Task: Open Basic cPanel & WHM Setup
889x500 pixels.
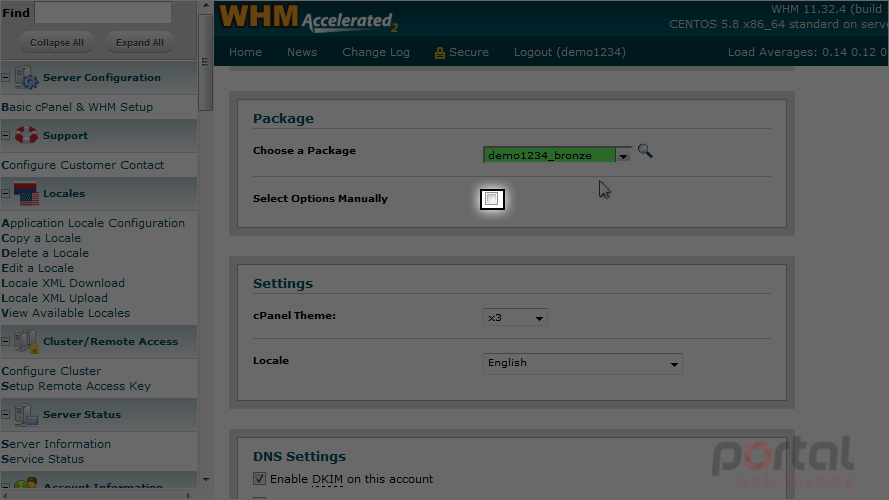Action: coord(77,107)
